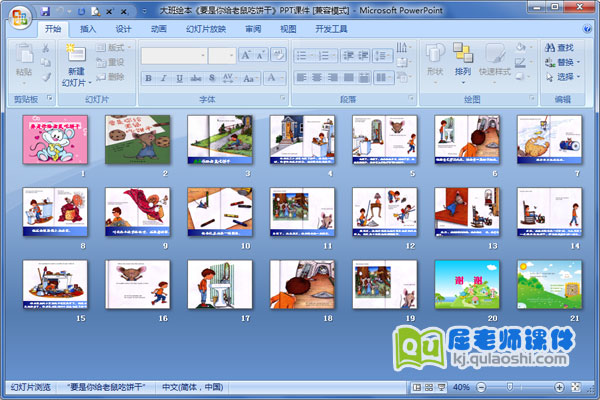The height and width of the screenshot is (400, 600).
Task: Select slide 21 thumbnail
Action: point(548,283)
